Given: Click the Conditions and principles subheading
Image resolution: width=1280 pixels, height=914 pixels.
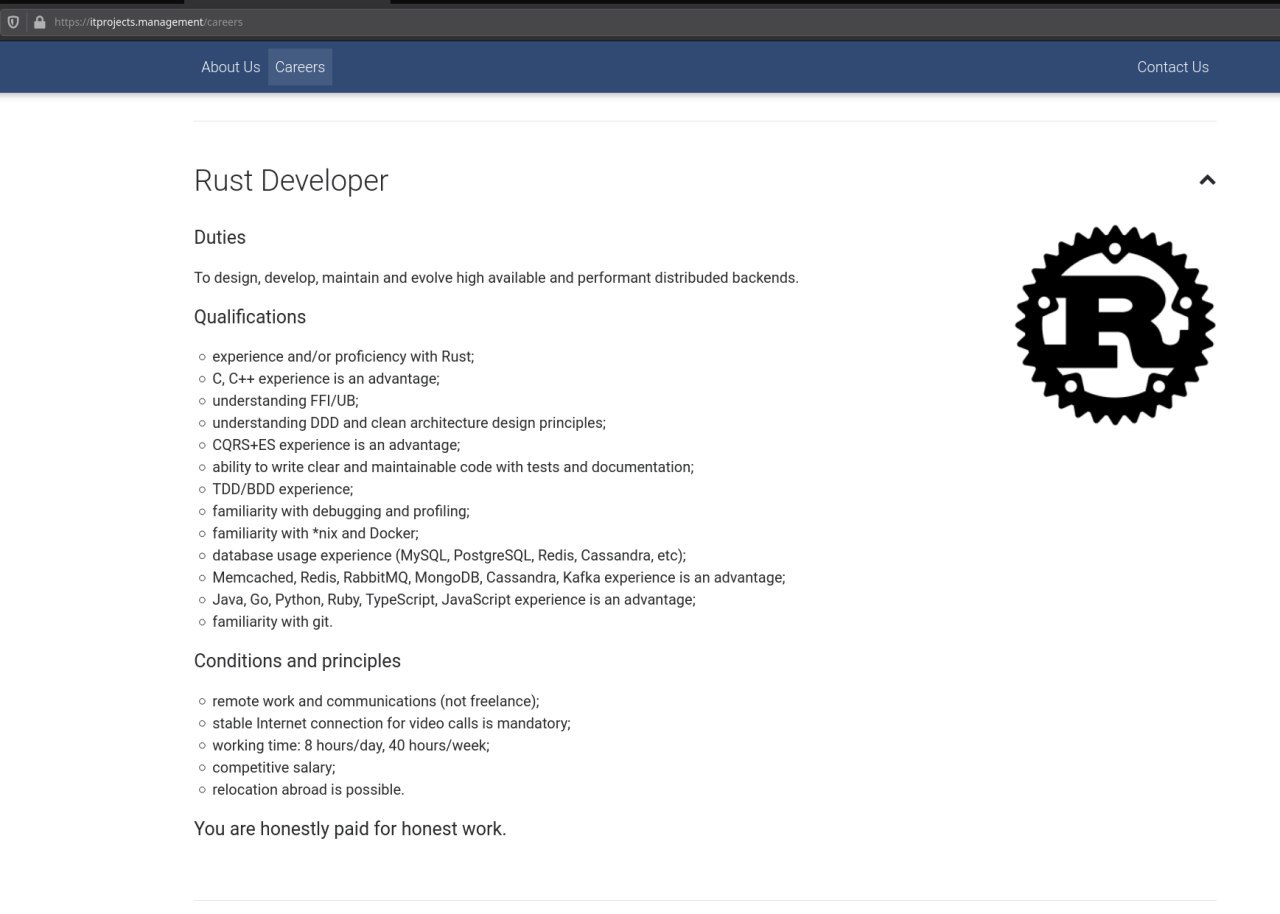Looking at the screenshot, I should 297,661.
